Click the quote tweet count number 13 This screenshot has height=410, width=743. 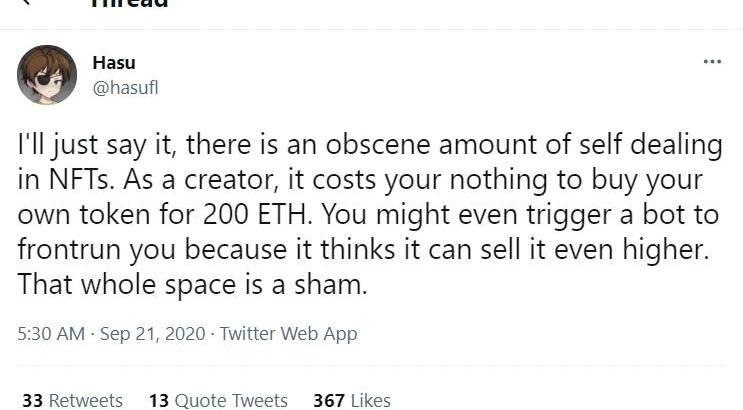point(158,400)
